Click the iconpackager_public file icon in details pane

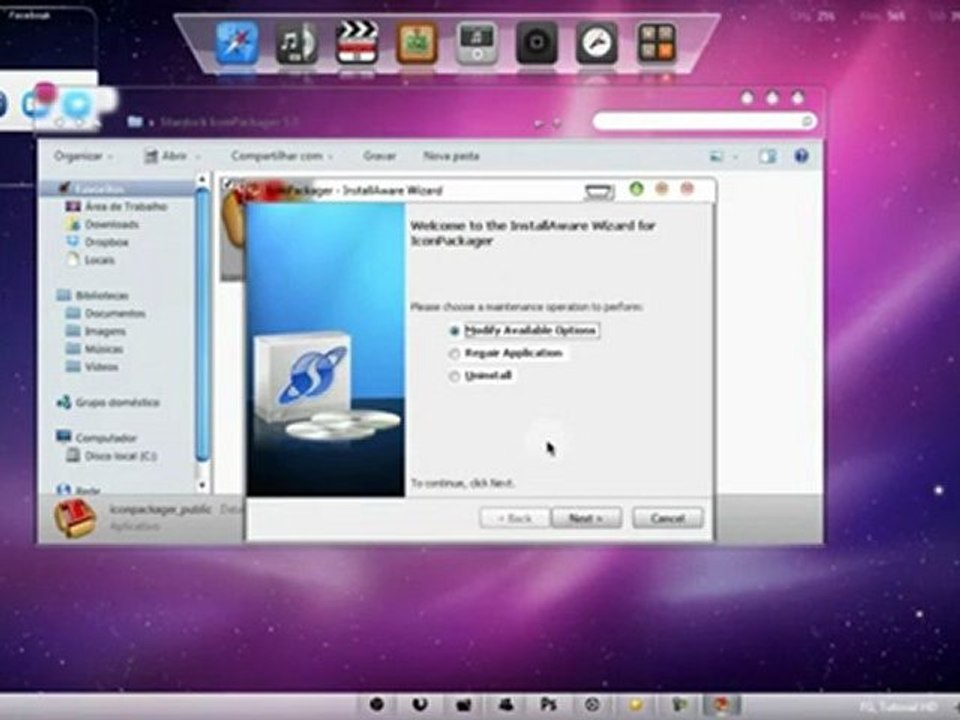pos(75,519)
